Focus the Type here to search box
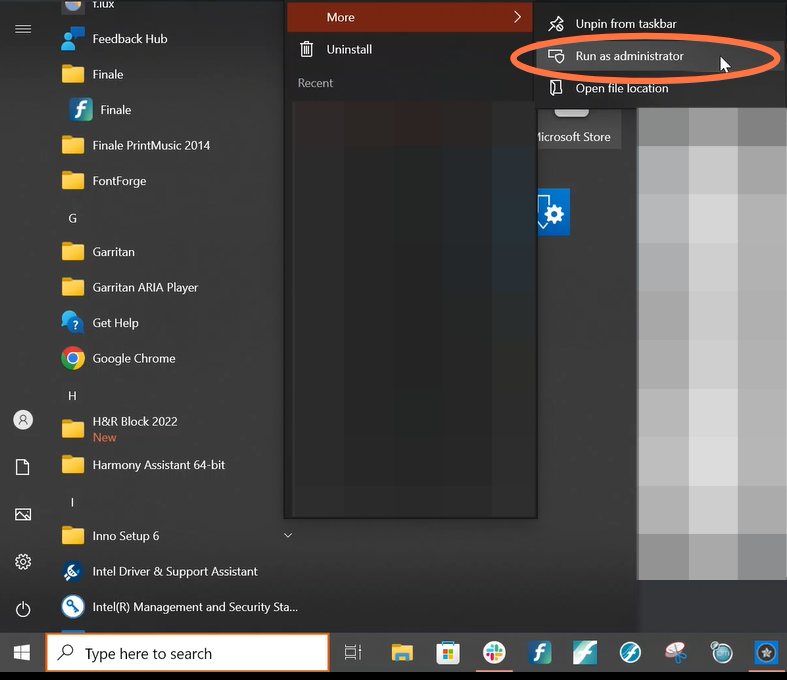 pyautogui.click(x=187, y=653)
